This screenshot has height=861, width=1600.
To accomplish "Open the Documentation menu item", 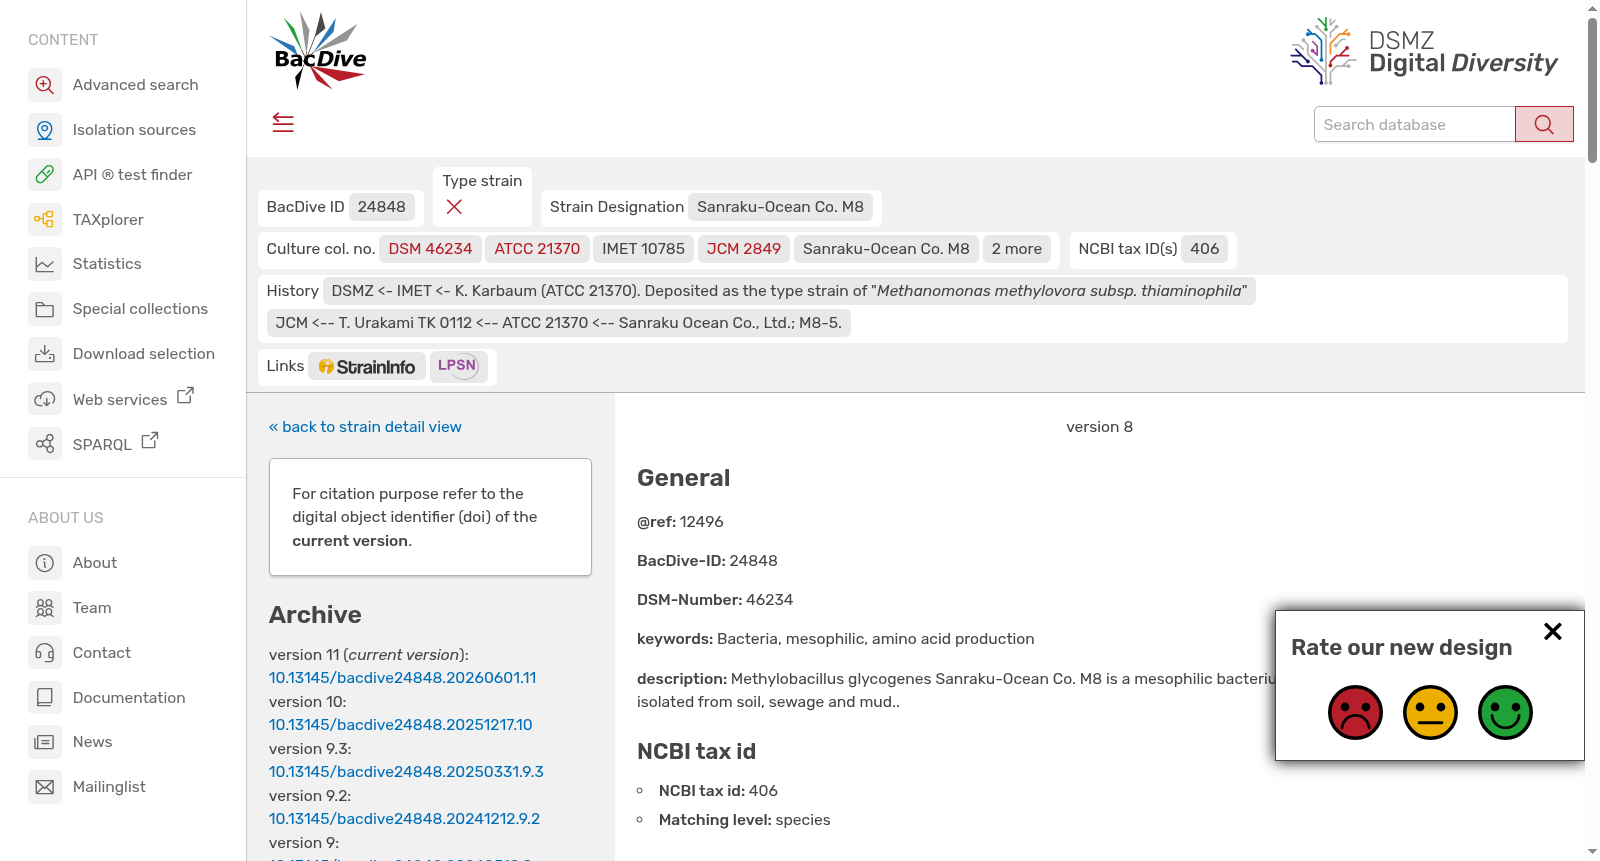I will click(129, 698).
